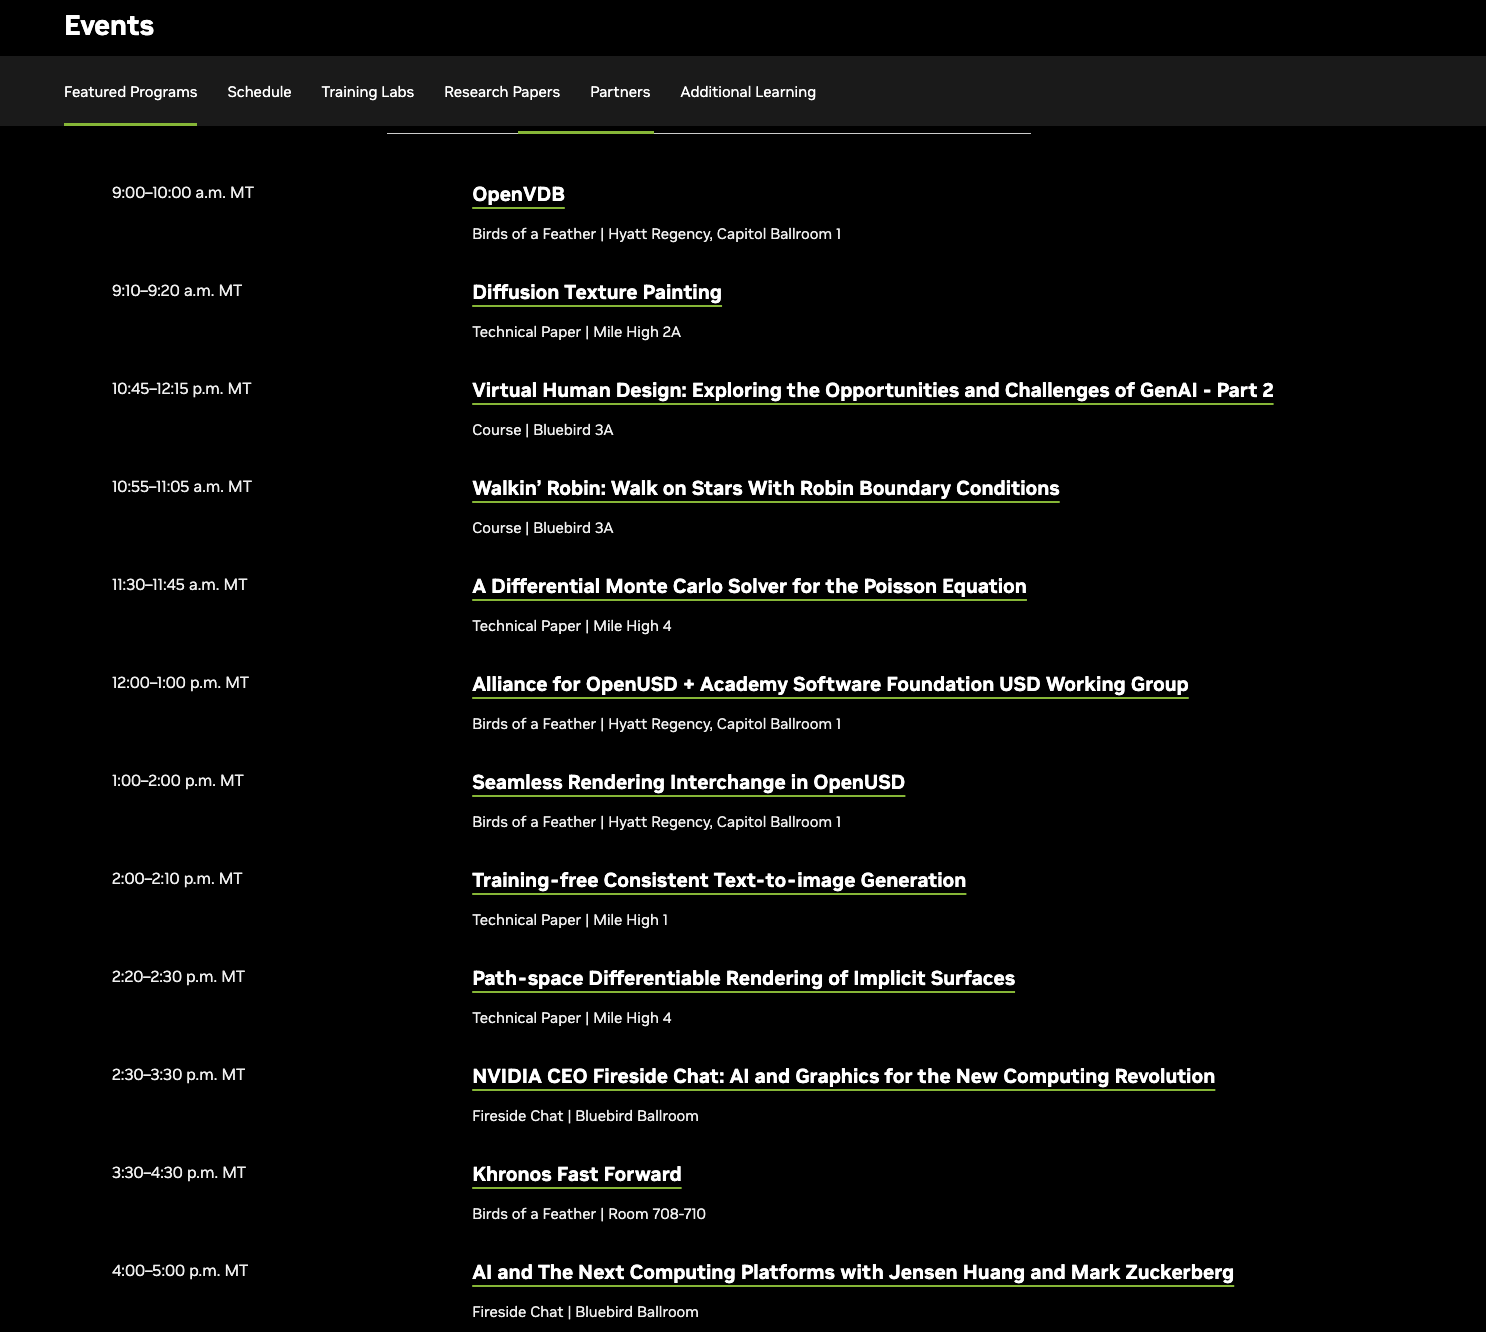Screen dimensions: 1486x1332
Task: Select the Research Papers tab
Action: [502, 92]
